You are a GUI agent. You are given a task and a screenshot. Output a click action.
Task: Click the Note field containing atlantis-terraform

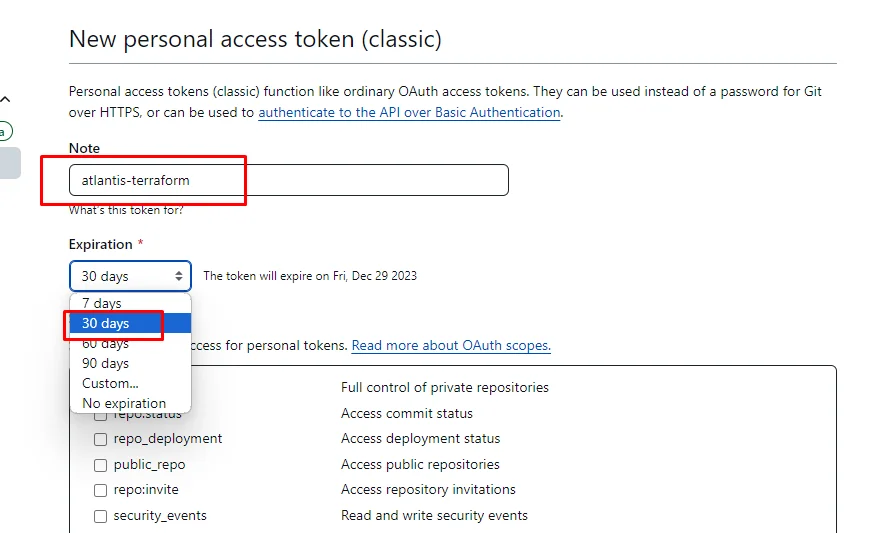(x=288, y=180)
